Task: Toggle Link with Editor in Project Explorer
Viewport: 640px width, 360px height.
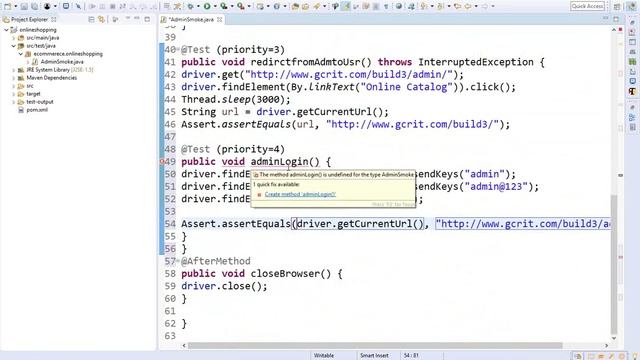Action: (x=101, y=19)
